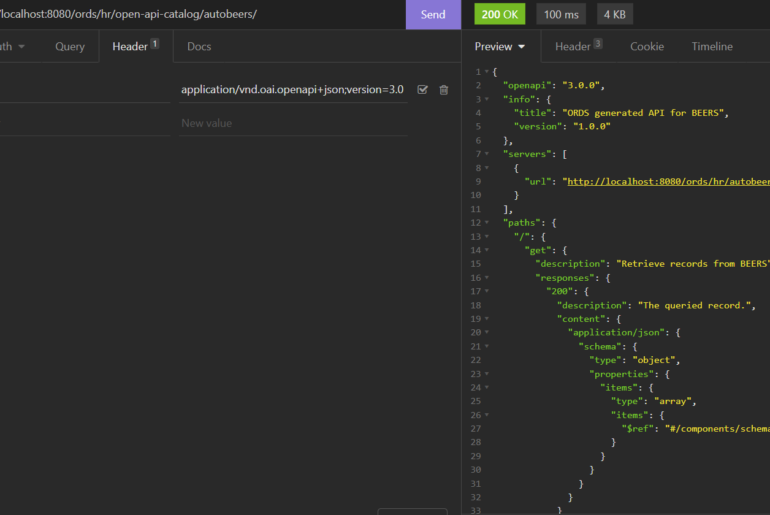This screenshot has width=770, height=515.
Task: Click the 4 KB response size badge
Action: [x=614, y=14]
